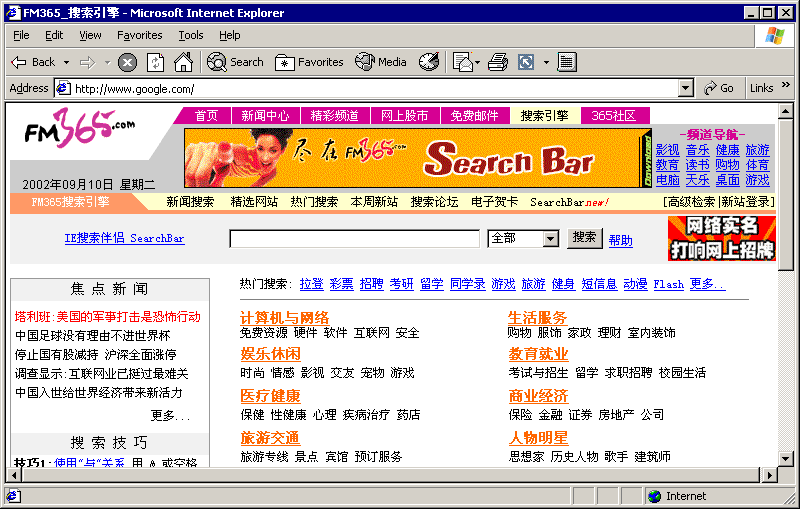The width and height of the screenshot is (800, 509).
Task: Open the 生活服务 category link
Action: click(x=538, y=318)
